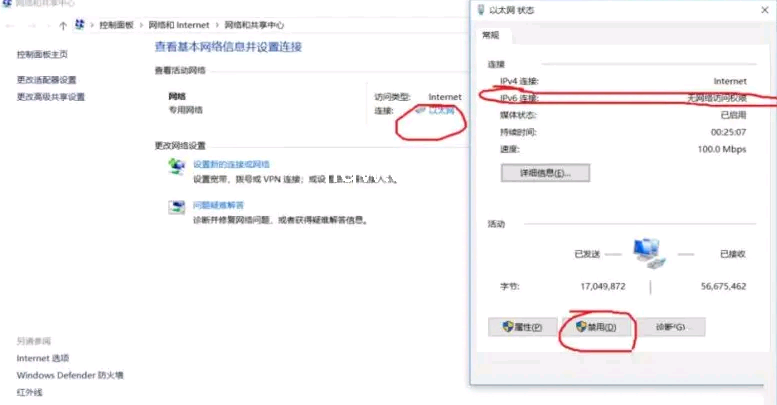Open 网络和 Internet in the breadcrumb path

[178, 24]
